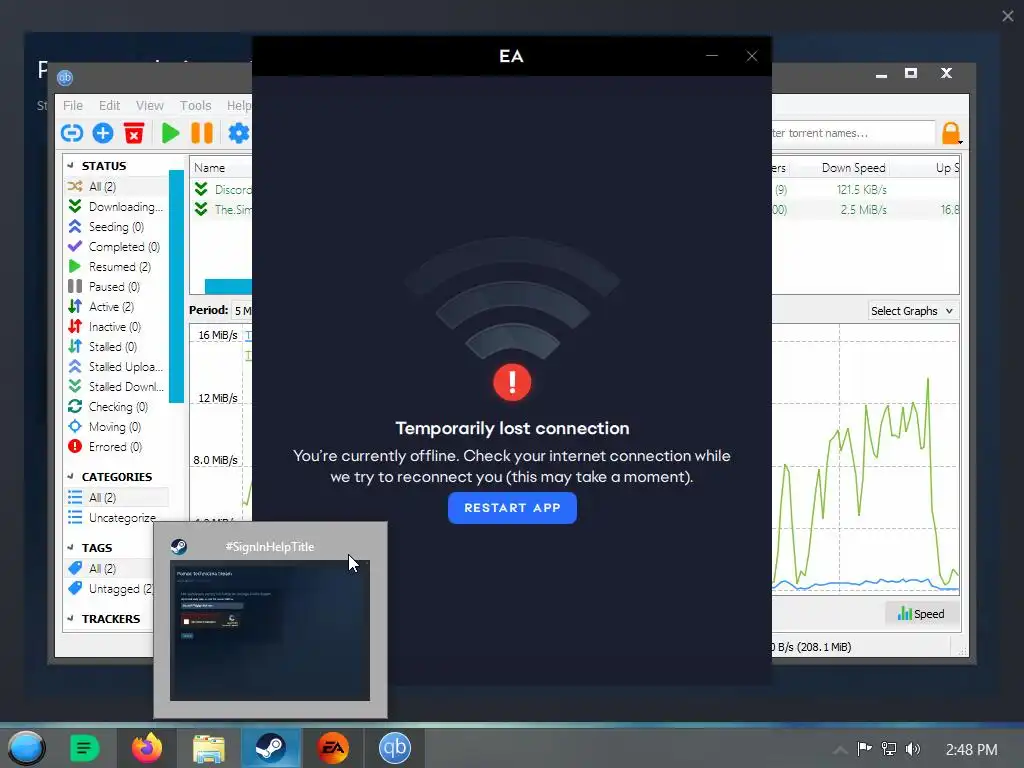Click the green notes app taskbar icon
This screenshot has height=768, width=1024.
[84, 748]
